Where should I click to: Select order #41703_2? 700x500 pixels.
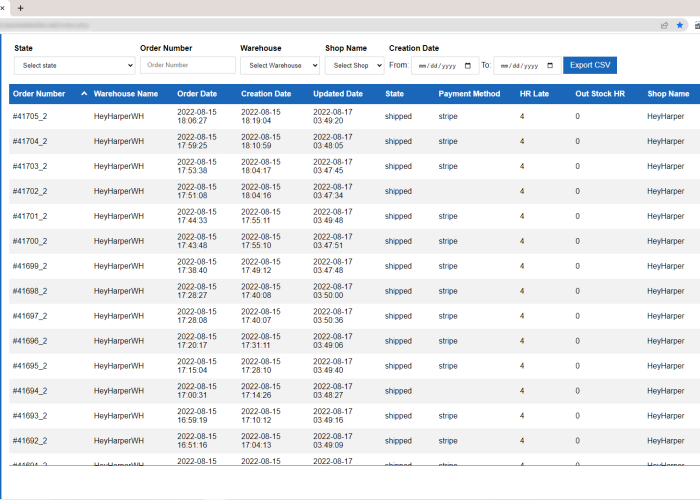point(30,167)
